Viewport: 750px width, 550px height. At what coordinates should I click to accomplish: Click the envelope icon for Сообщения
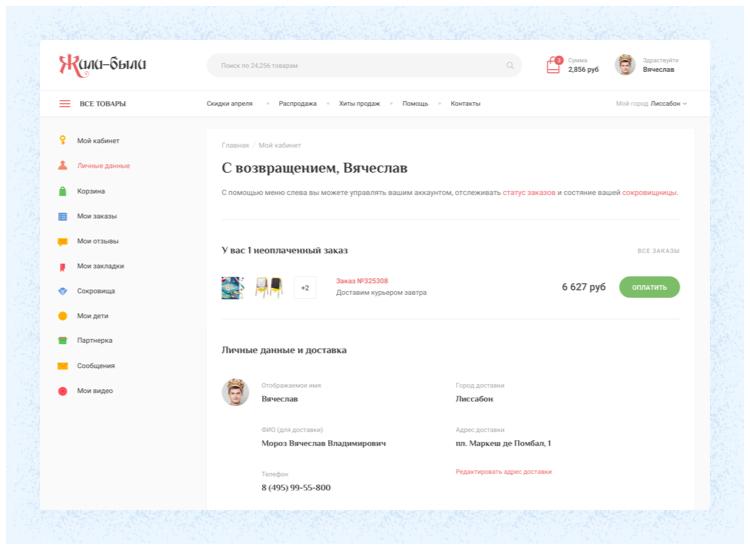(x=62, y=366)
